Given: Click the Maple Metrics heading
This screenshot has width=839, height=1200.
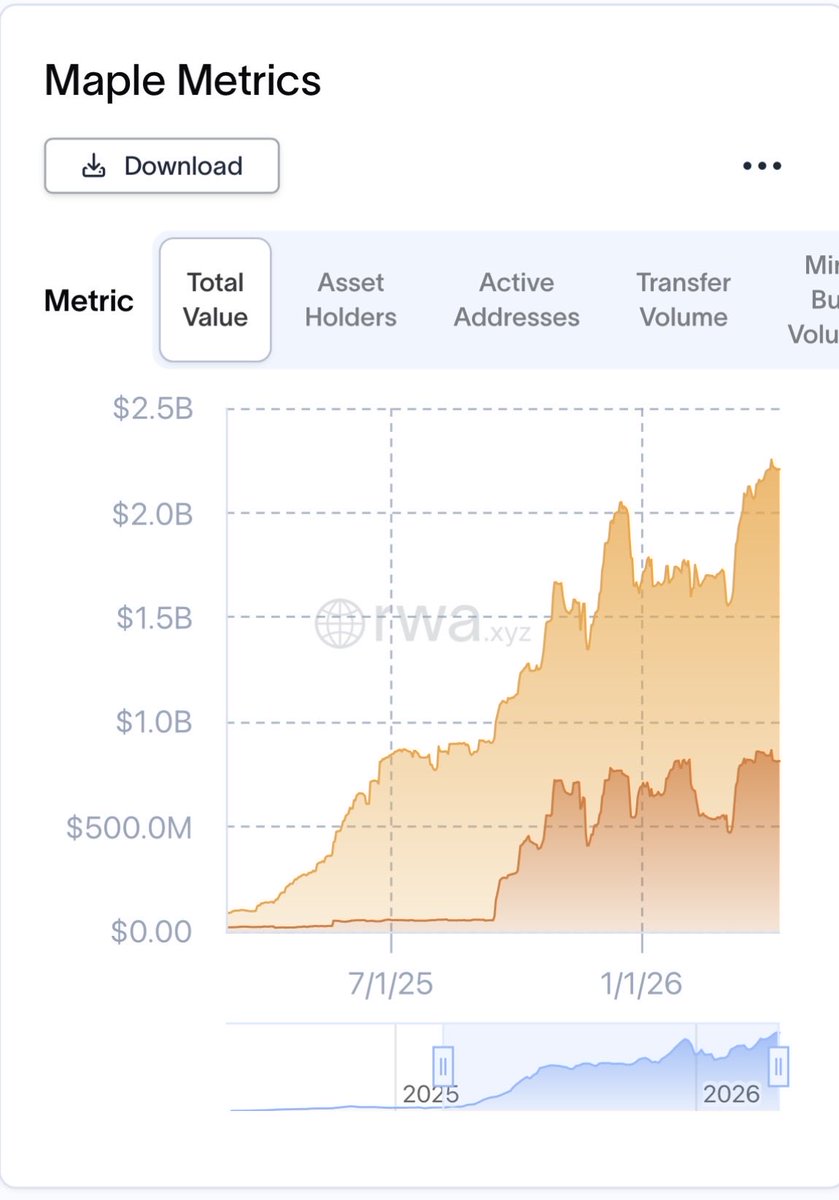Looking at the screenshot, I should coord(183,81).
